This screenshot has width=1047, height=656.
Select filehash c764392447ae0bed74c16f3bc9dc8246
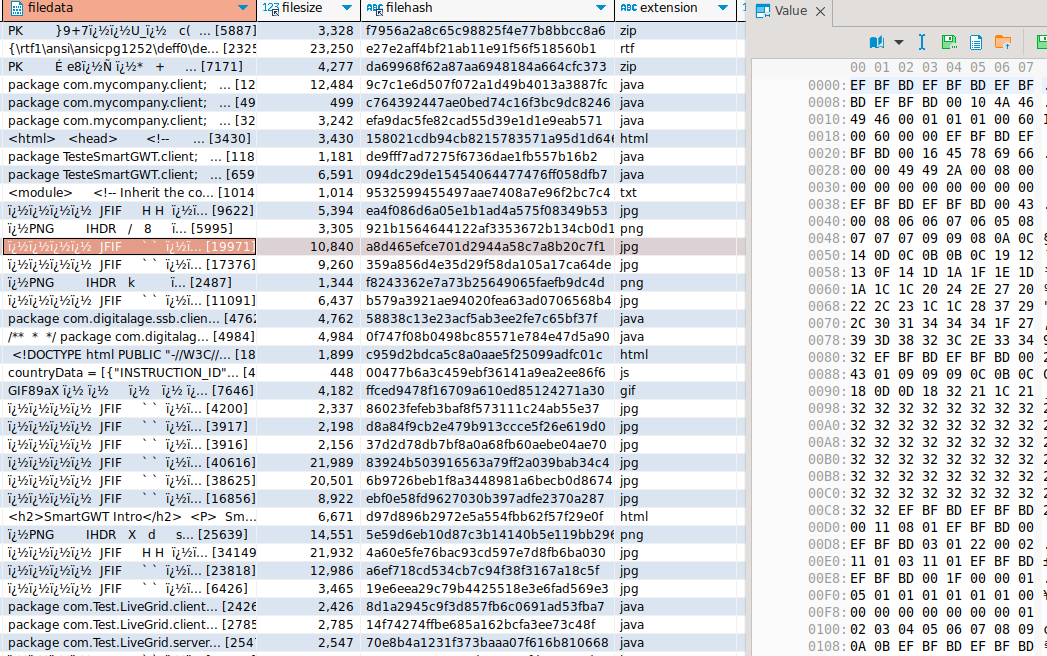coord(487,103)
